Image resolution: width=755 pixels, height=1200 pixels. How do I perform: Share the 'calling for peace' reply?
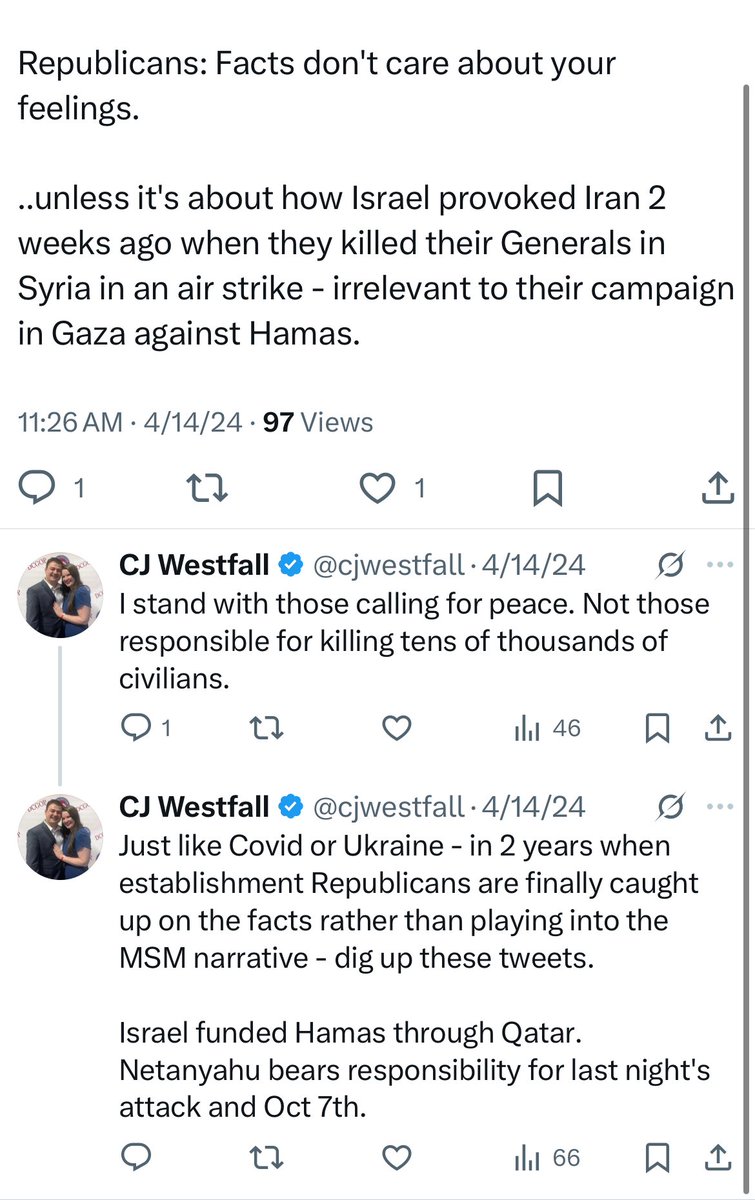point(717,729)
